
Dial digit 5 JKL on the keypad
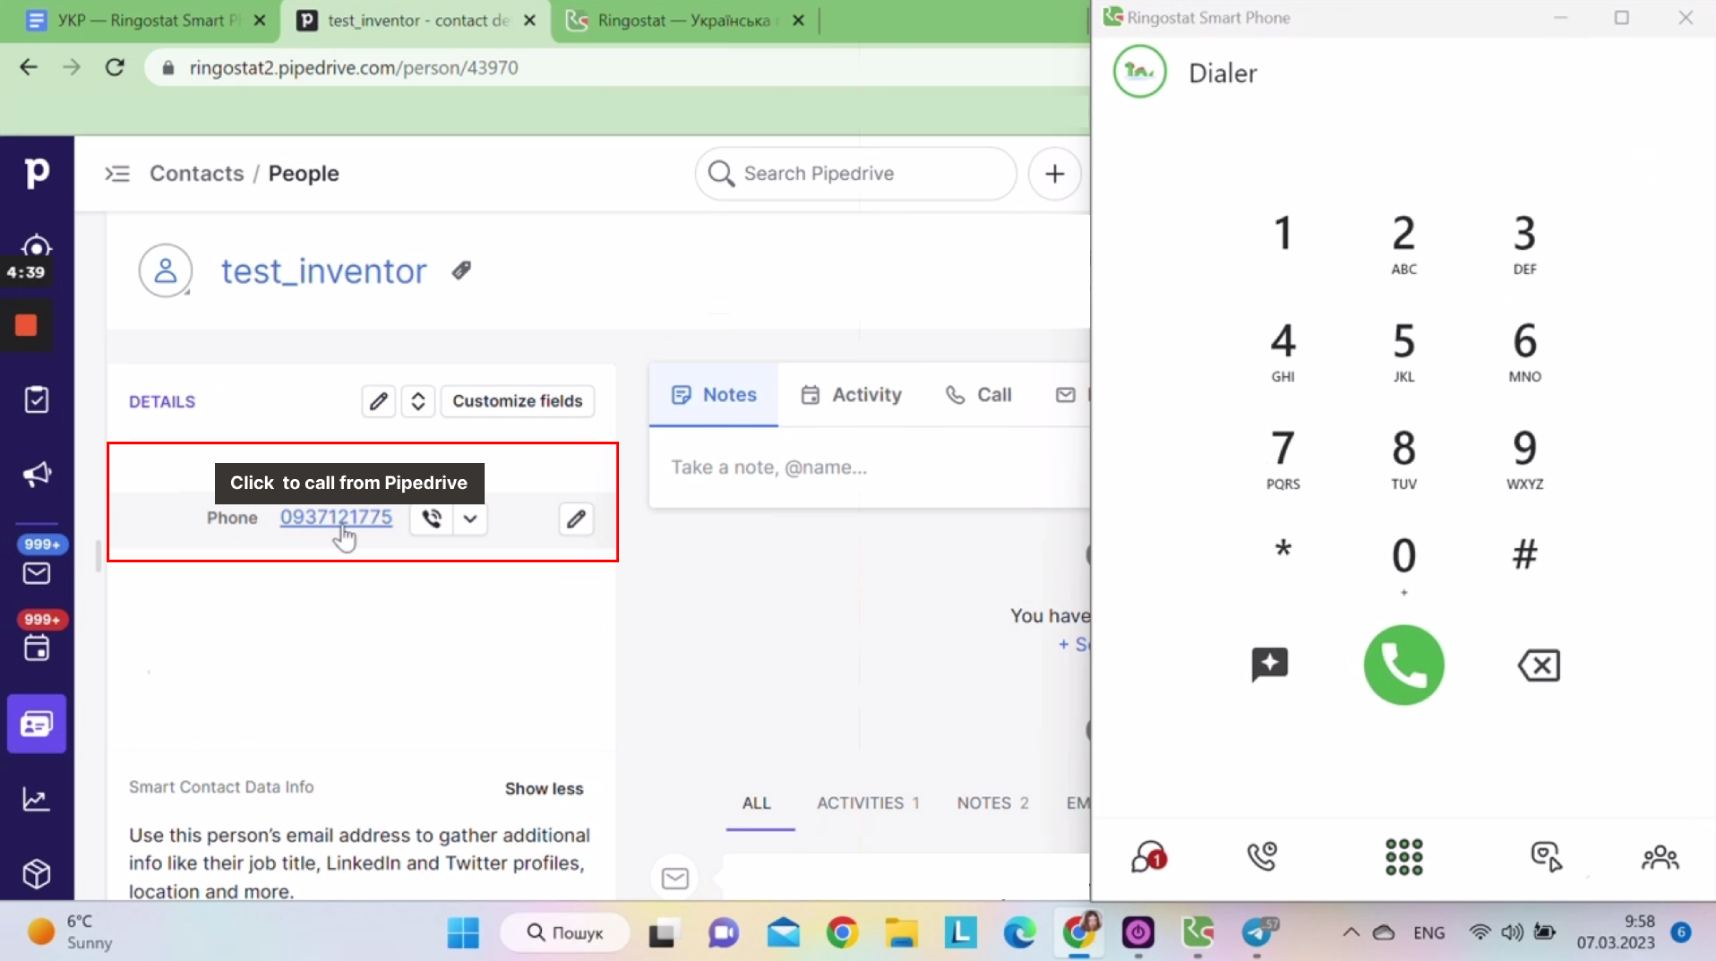[x=1404, y=351]
